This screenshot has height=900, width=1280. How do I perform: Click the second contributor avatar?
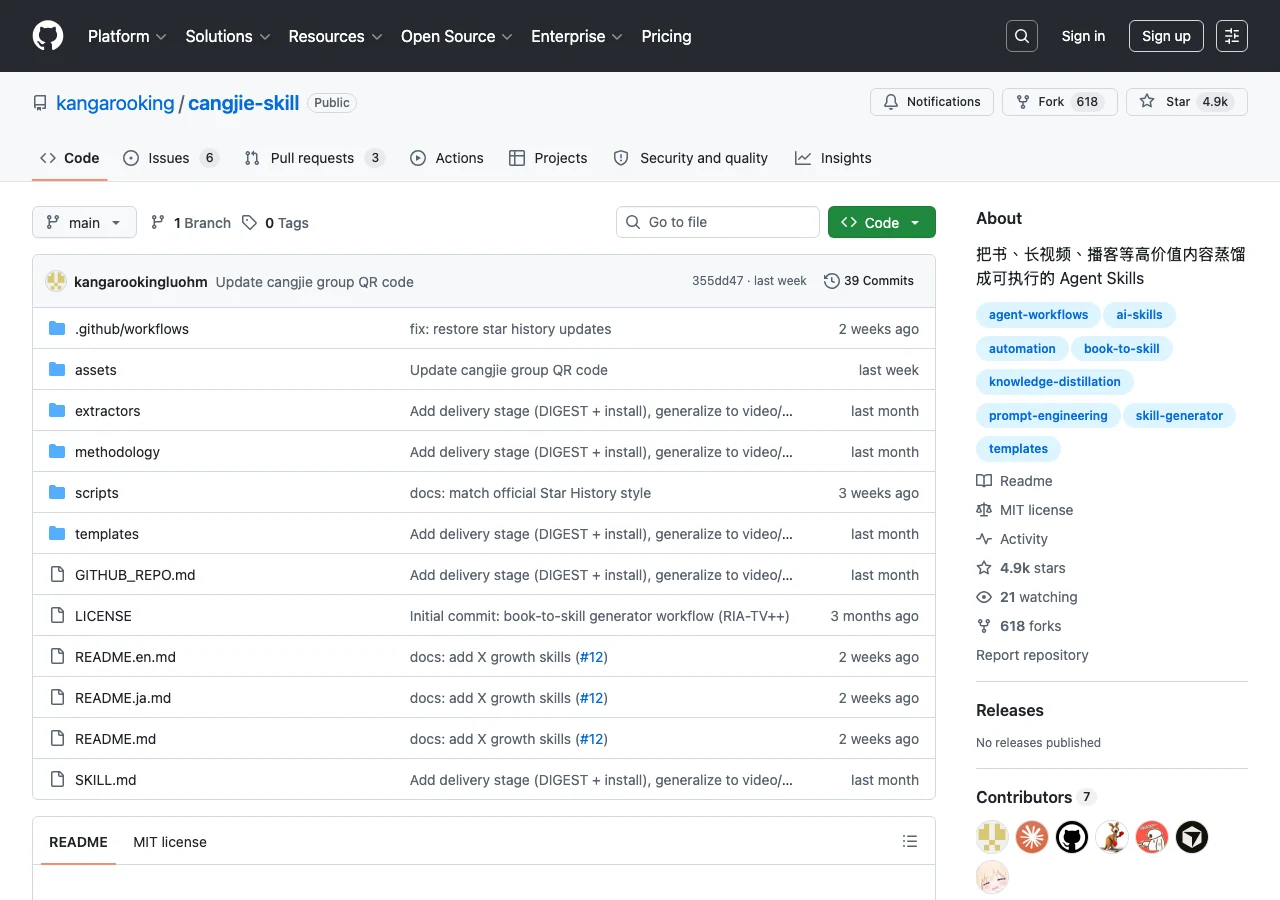click(1032, 837)
